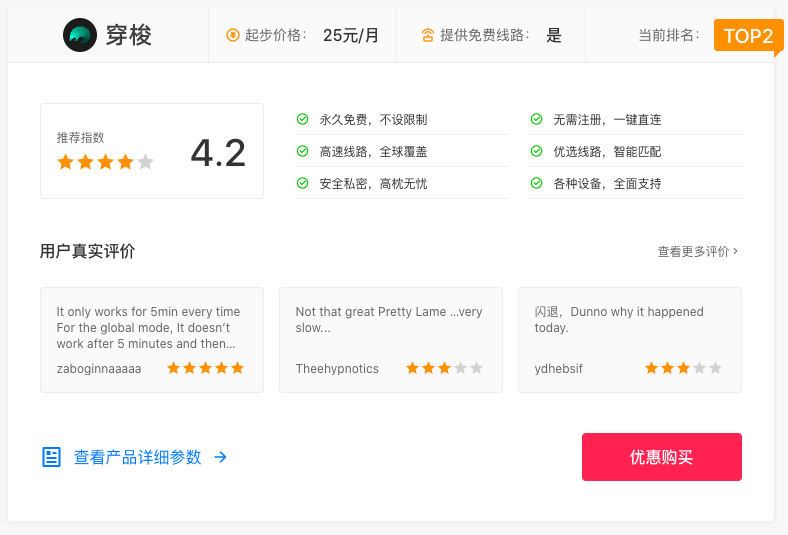Viewport: 788px width, 535px height.
Task: Click the 穿梭 product name
Action: [129, 35]
